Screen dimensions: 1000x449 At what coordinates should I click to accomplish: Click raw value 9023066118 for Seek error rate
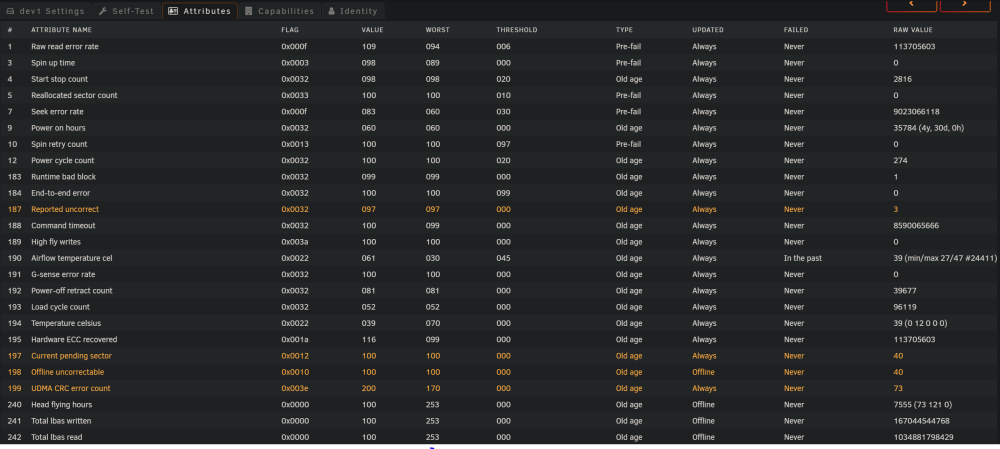pyautogui.click(x=916, y=112)
